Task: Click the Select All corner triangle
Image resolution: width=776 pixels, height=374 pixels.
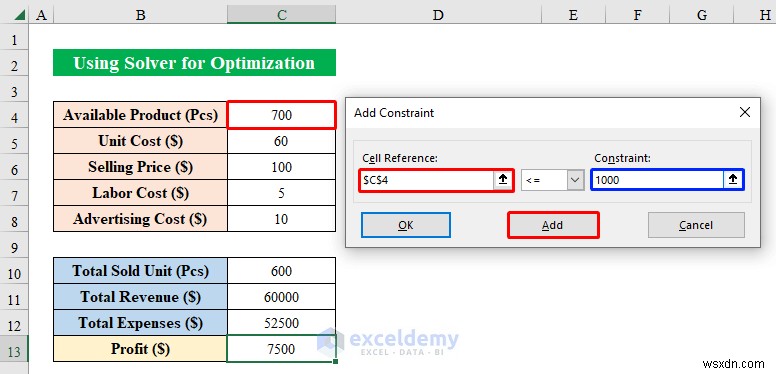Action: [x=20, y=15]
